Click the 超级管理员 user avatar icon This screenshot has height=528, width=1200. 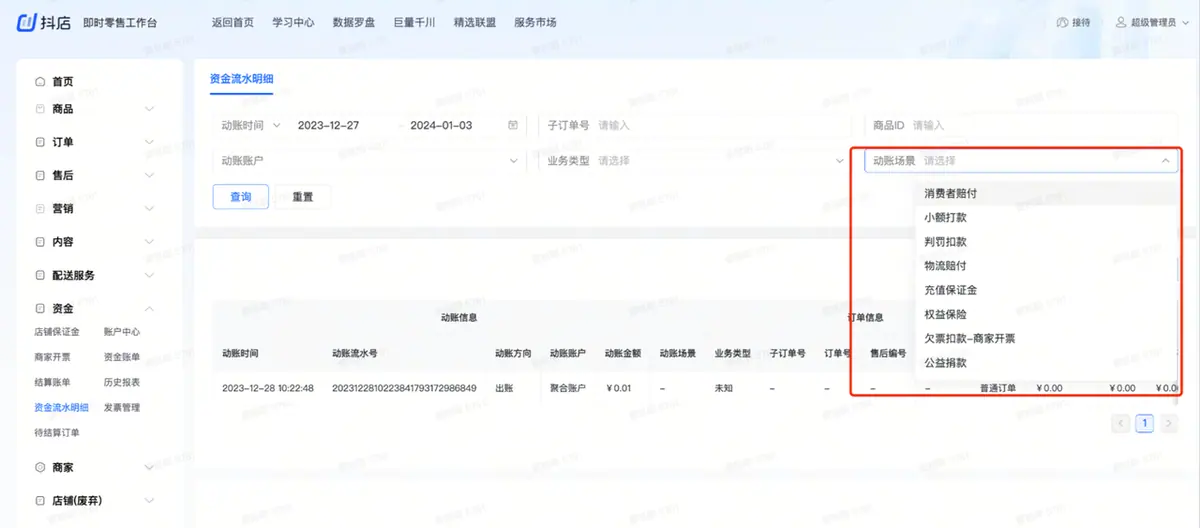(x=1121, y=22)
